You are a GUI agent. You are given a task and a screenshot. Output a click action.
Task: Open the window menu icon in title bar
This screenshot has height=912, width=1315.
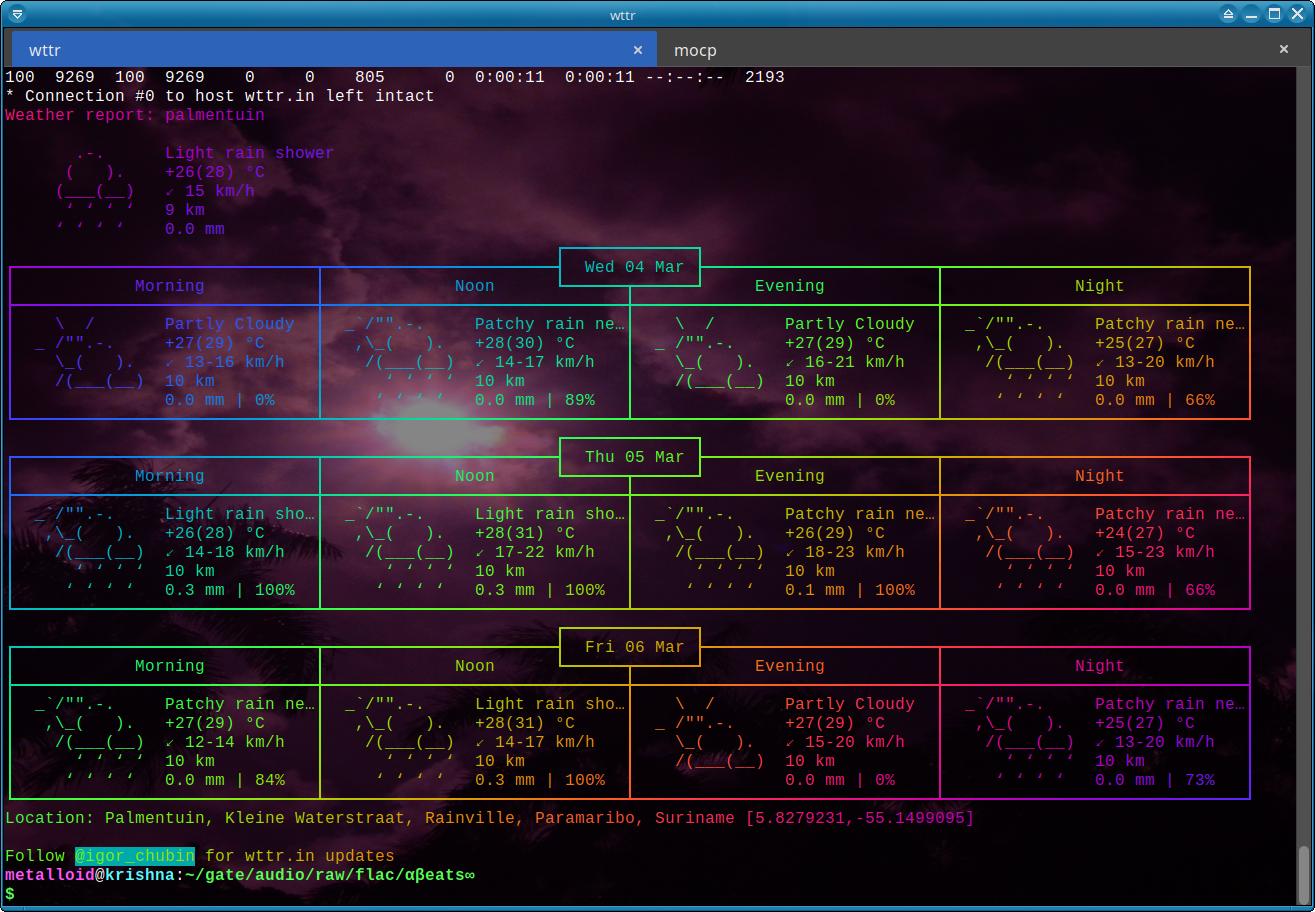[x=16, y=14]
